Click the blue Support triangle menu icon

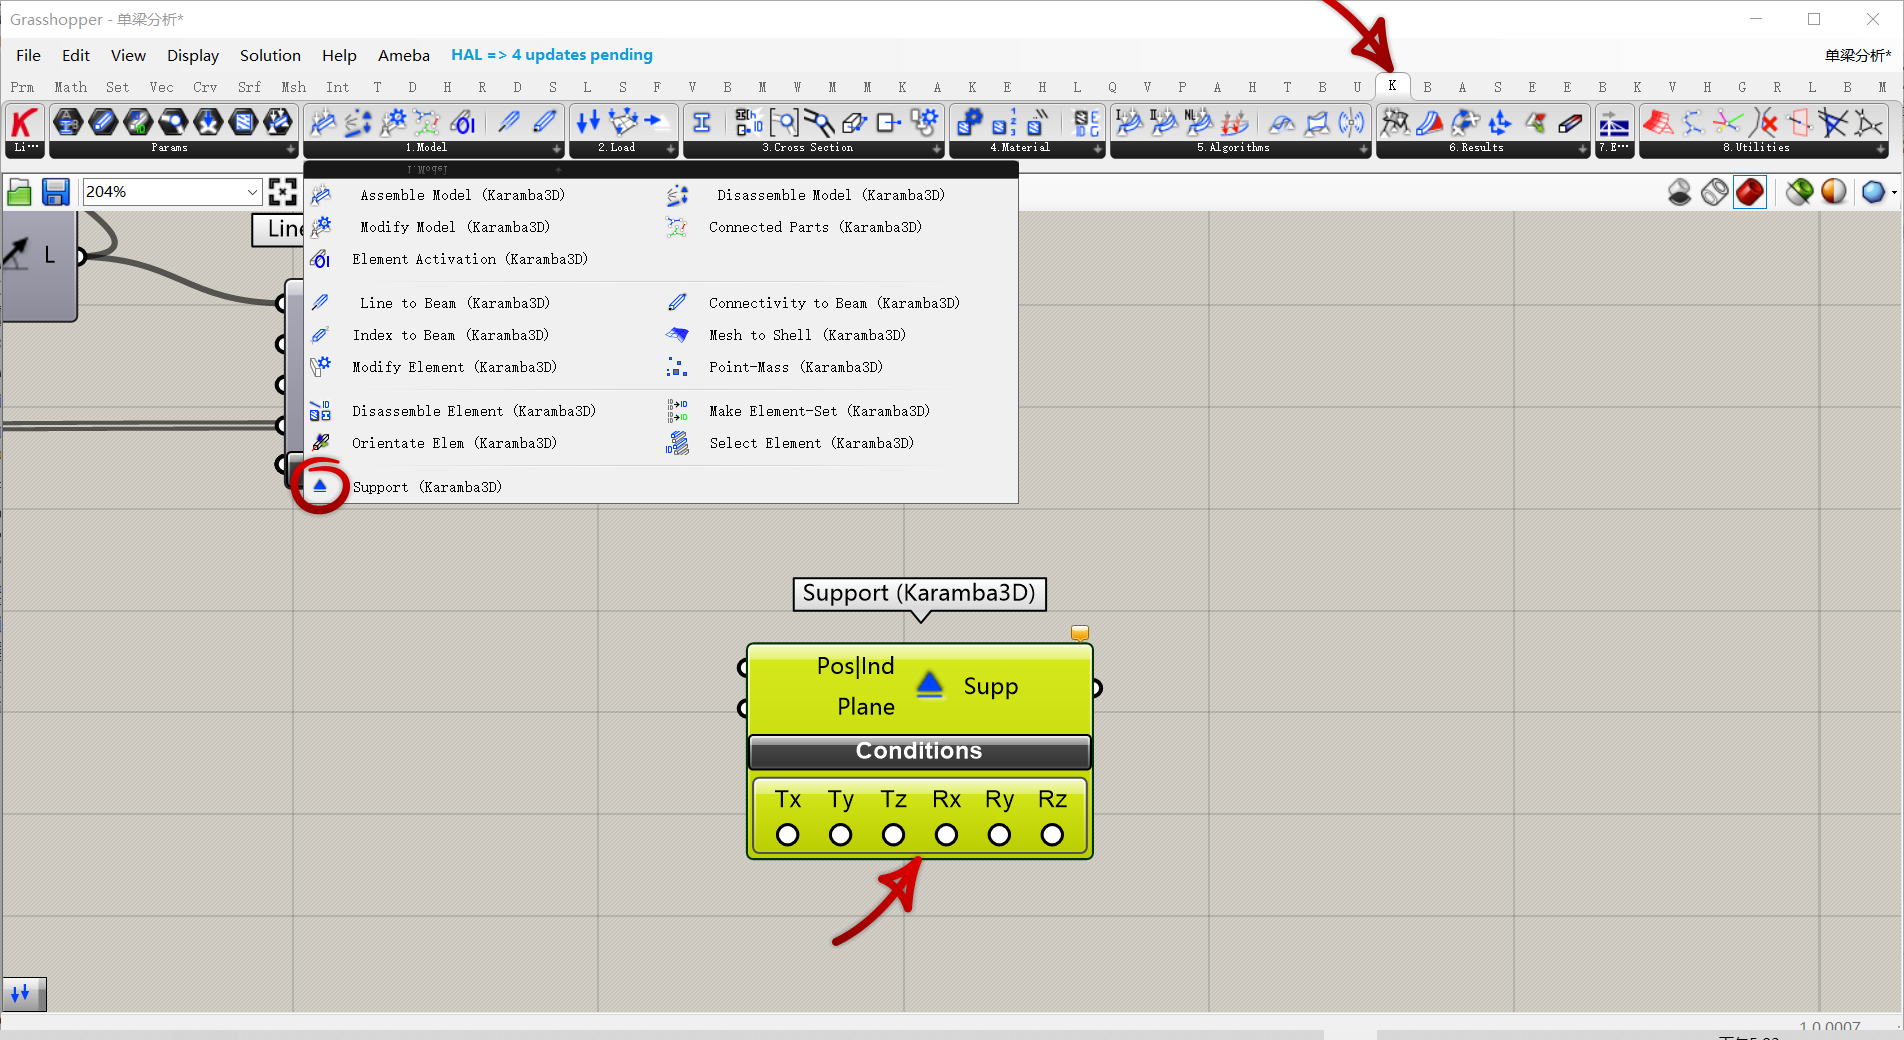320,486
